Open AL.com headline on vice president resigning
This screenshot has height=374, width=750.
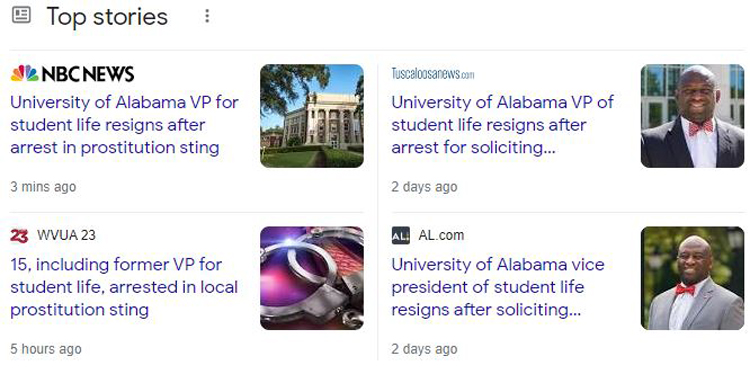[x=498, y=287]
